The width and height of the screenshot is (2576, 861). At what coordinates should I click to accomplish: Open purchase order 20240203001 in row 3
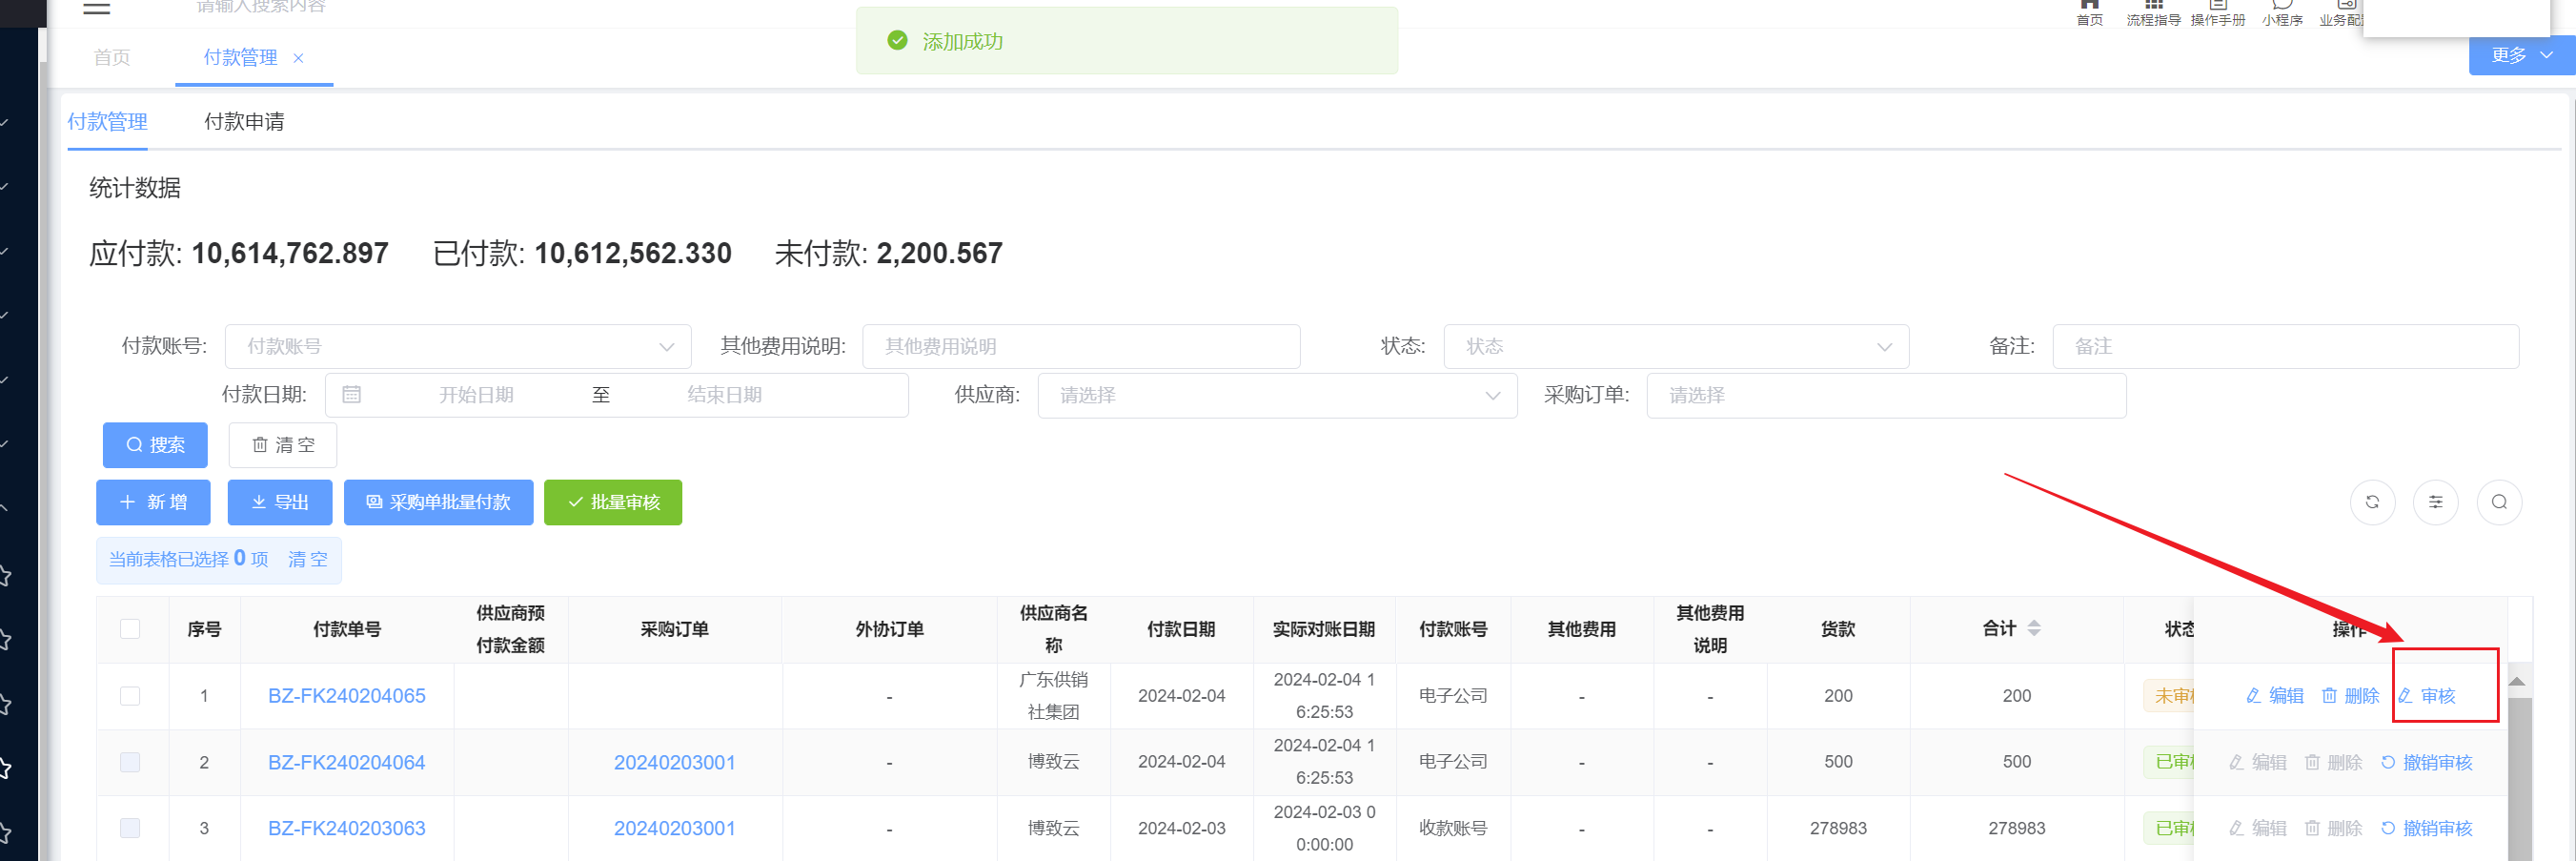[675, 829]
